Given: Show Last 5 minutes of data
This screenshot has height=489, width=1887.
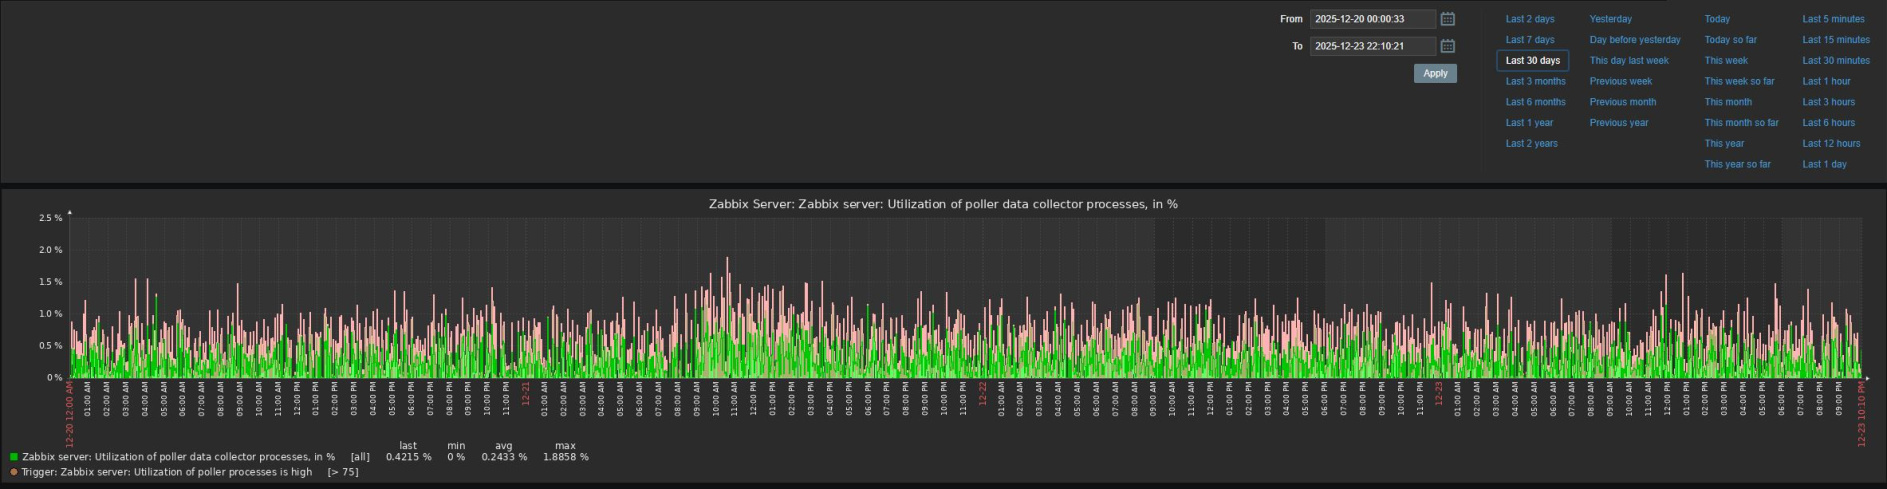Looking at the screenshot, I should click(1833, 19).
